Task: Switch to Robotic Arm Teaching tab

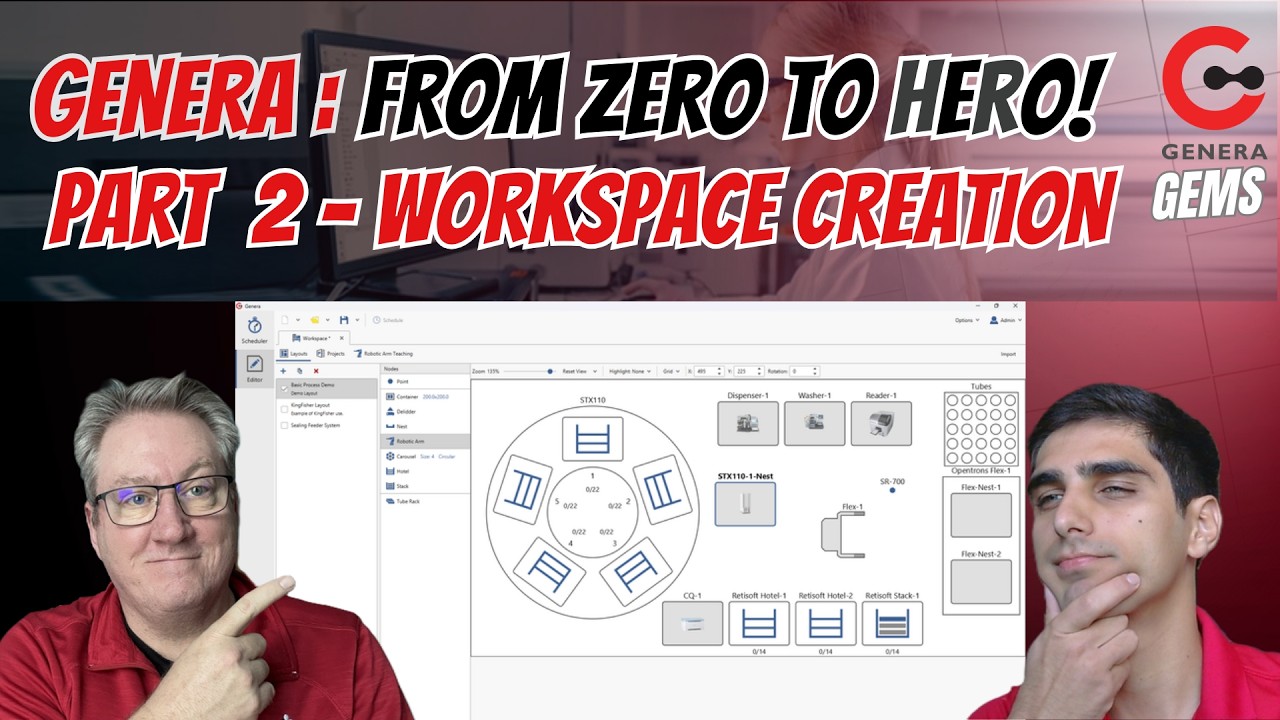Action: (383, 353)
